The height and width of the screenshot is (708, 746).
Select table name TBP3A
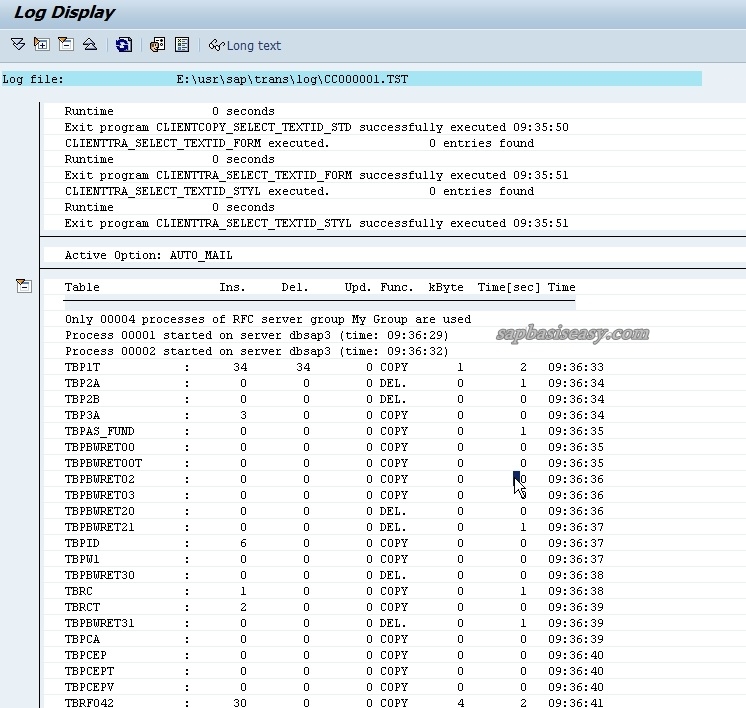(x=82, y=415)
